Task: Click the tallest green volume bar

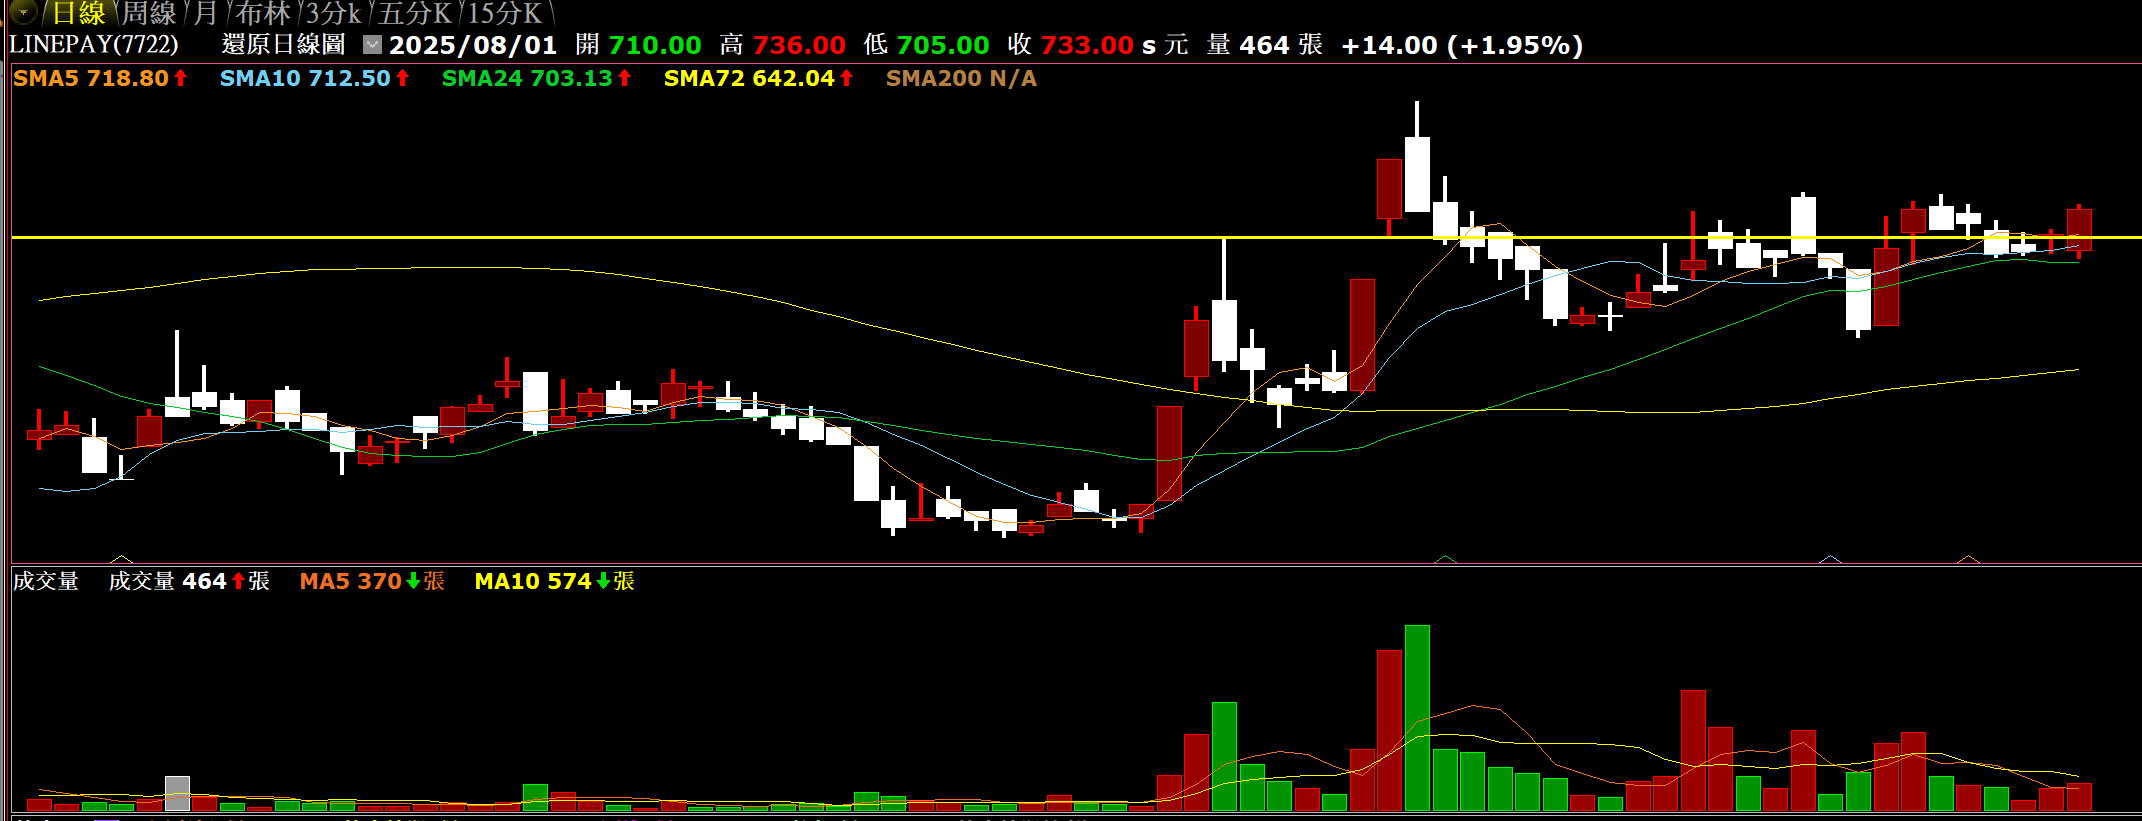Action: 1417,718
